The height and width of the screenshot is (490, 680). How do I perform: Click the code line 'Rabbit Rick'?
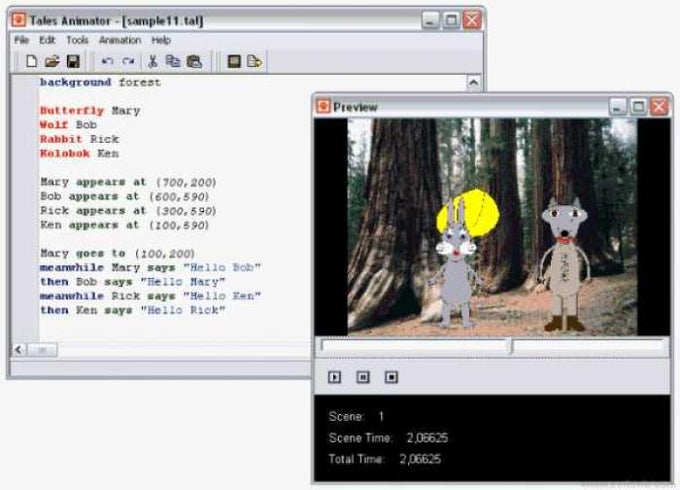pos(79,139)
